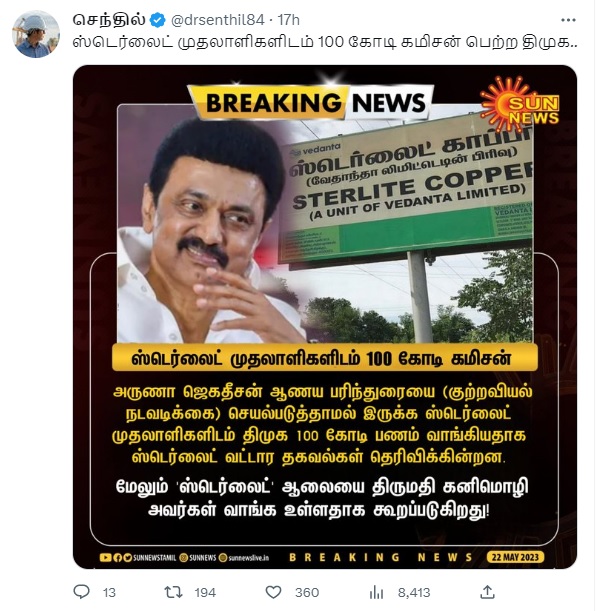Viewport: 599px width, 611px height.
Task: Open the @drsenthil84 handle link
Action: (218, 20)
